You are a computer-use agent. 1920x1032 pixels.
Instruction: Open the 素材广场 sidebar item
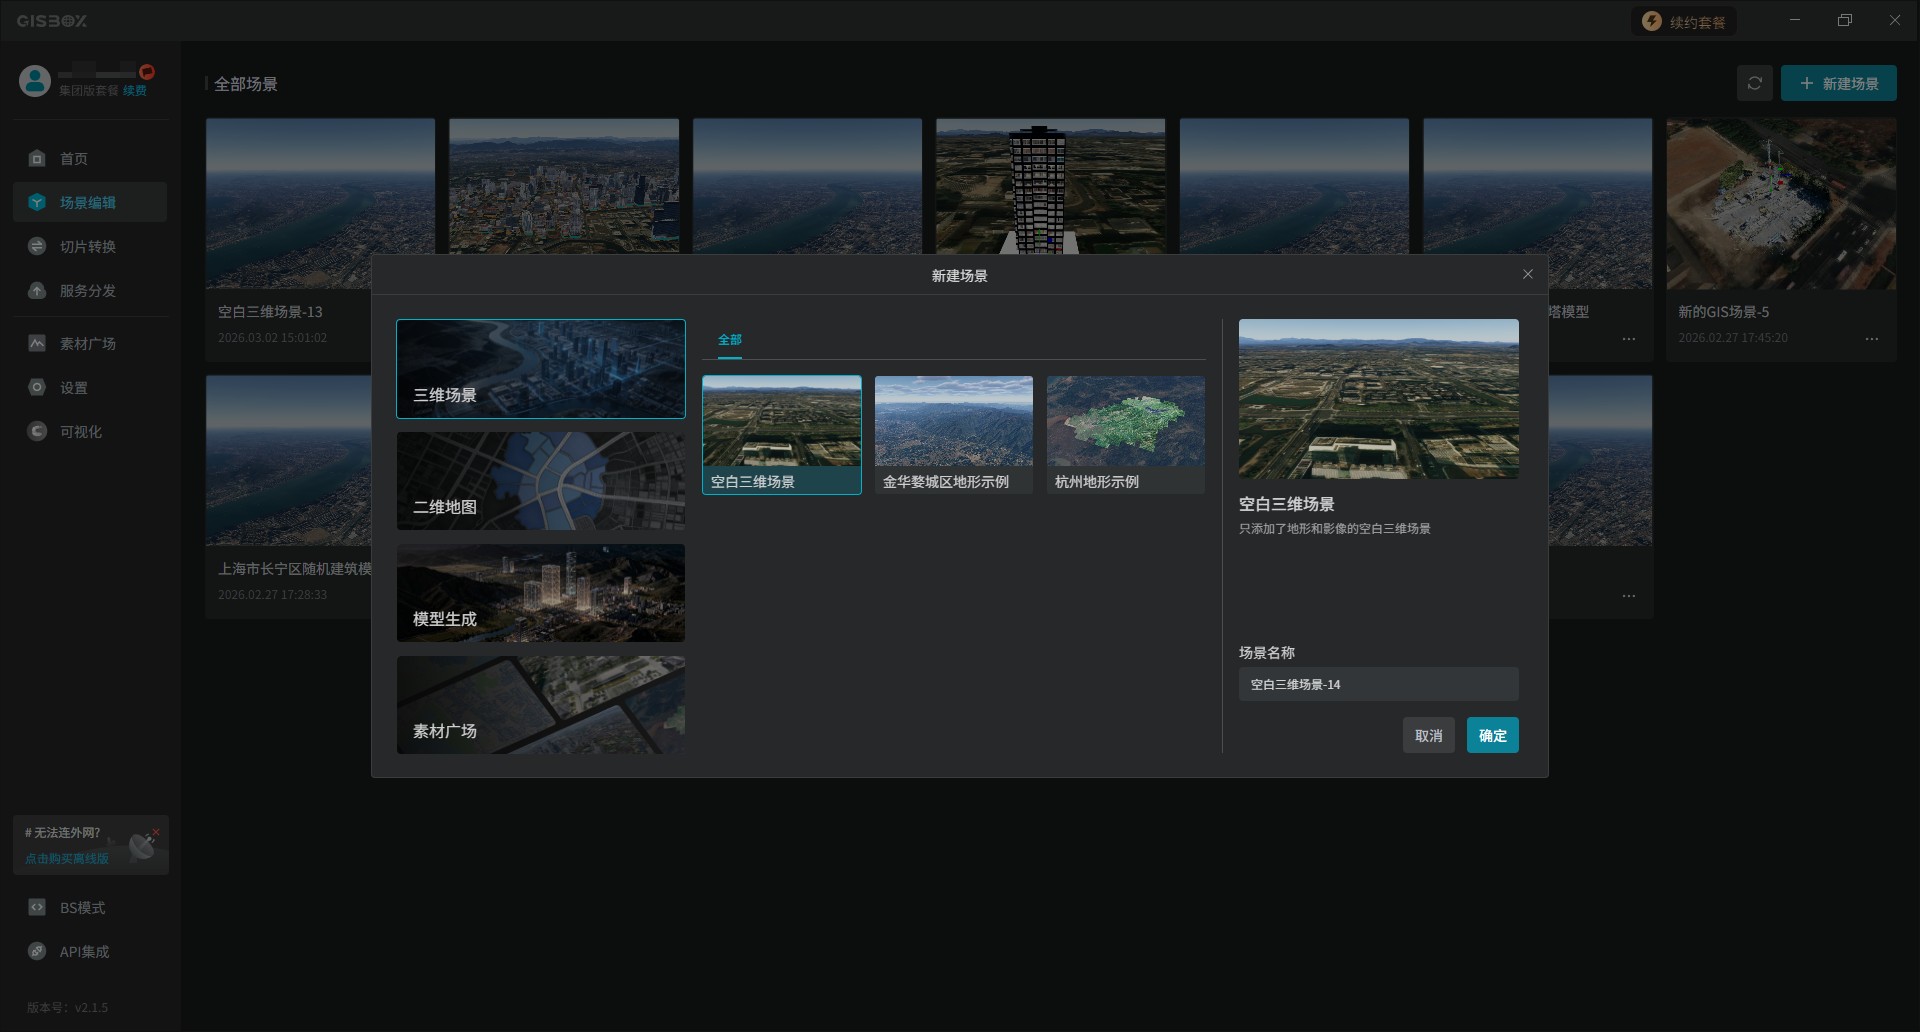pyautogui.click(x=37, y=344)
